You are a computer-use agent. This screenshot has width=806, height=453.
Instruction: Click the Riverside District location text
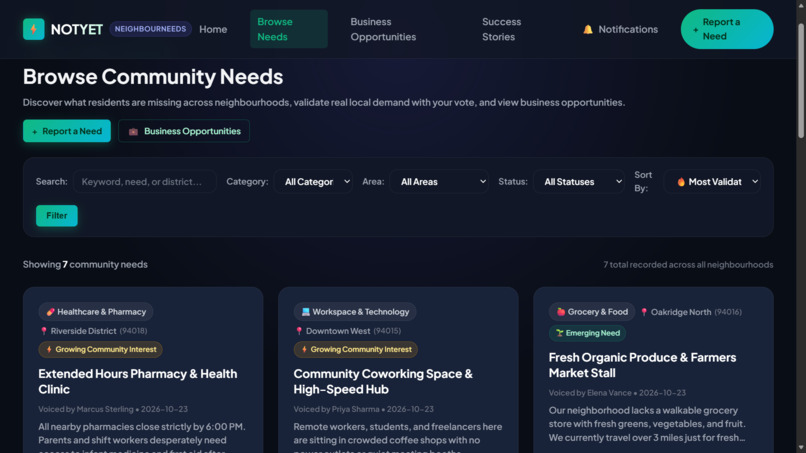coord(83,331)
